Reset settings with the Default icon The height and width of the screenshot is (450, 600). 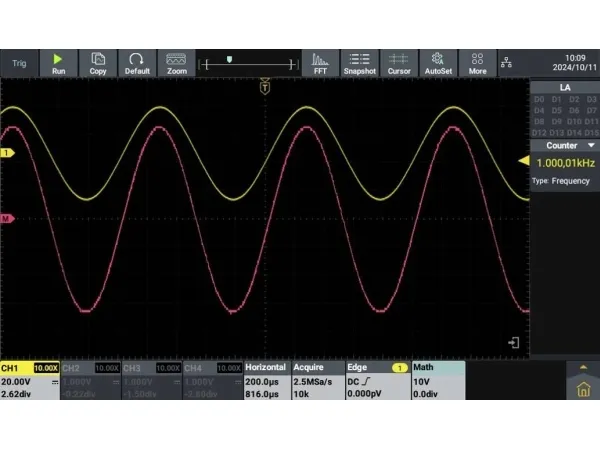click(x=137, y=63)
